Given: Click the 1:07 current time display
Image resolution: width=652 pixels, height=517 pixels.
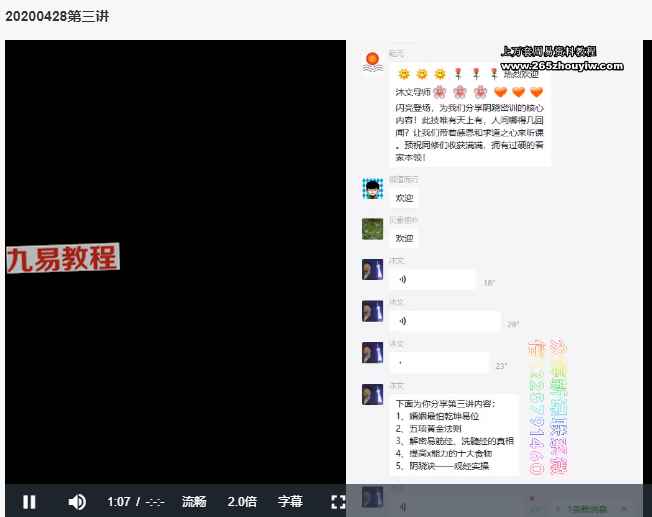Looking at the screenshot, I should tap(119, 501).
